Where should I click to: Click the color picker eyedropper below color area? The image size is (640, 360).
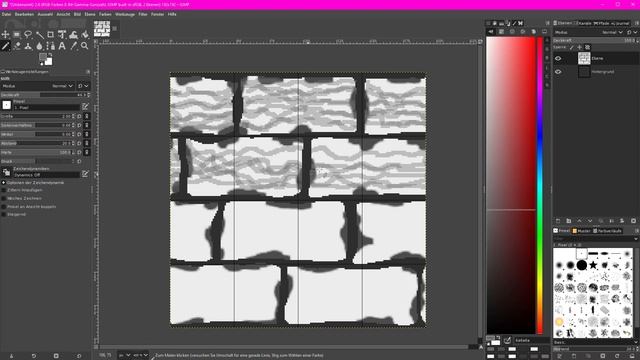pyautogui.click(x=507, y=340)
